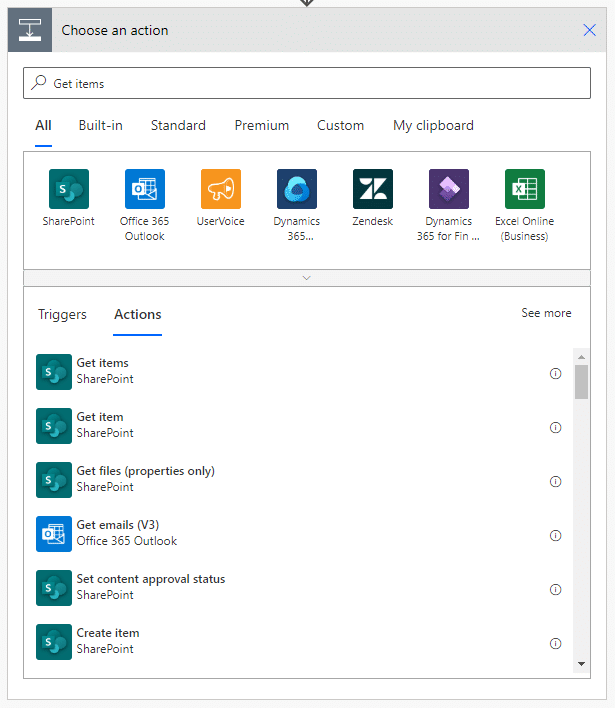
Task: Choose the Create item action
Action: (298, 642)
